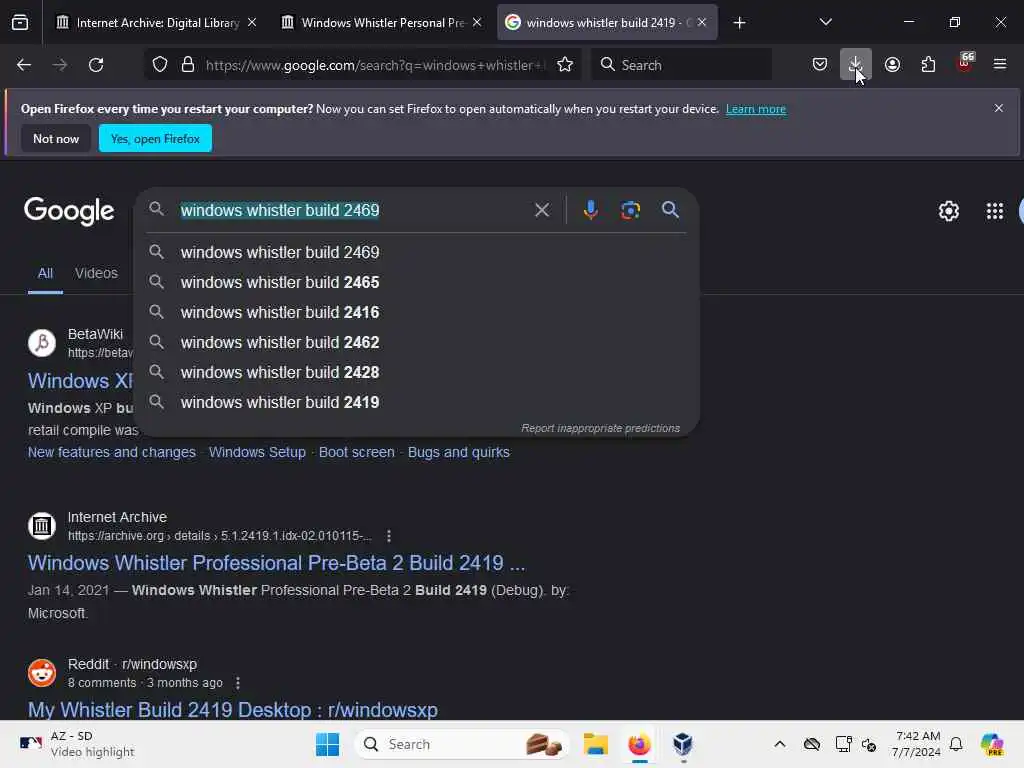Click the site security padlock icon
Screen dimensions: 1024x768
tap(188, 65)
